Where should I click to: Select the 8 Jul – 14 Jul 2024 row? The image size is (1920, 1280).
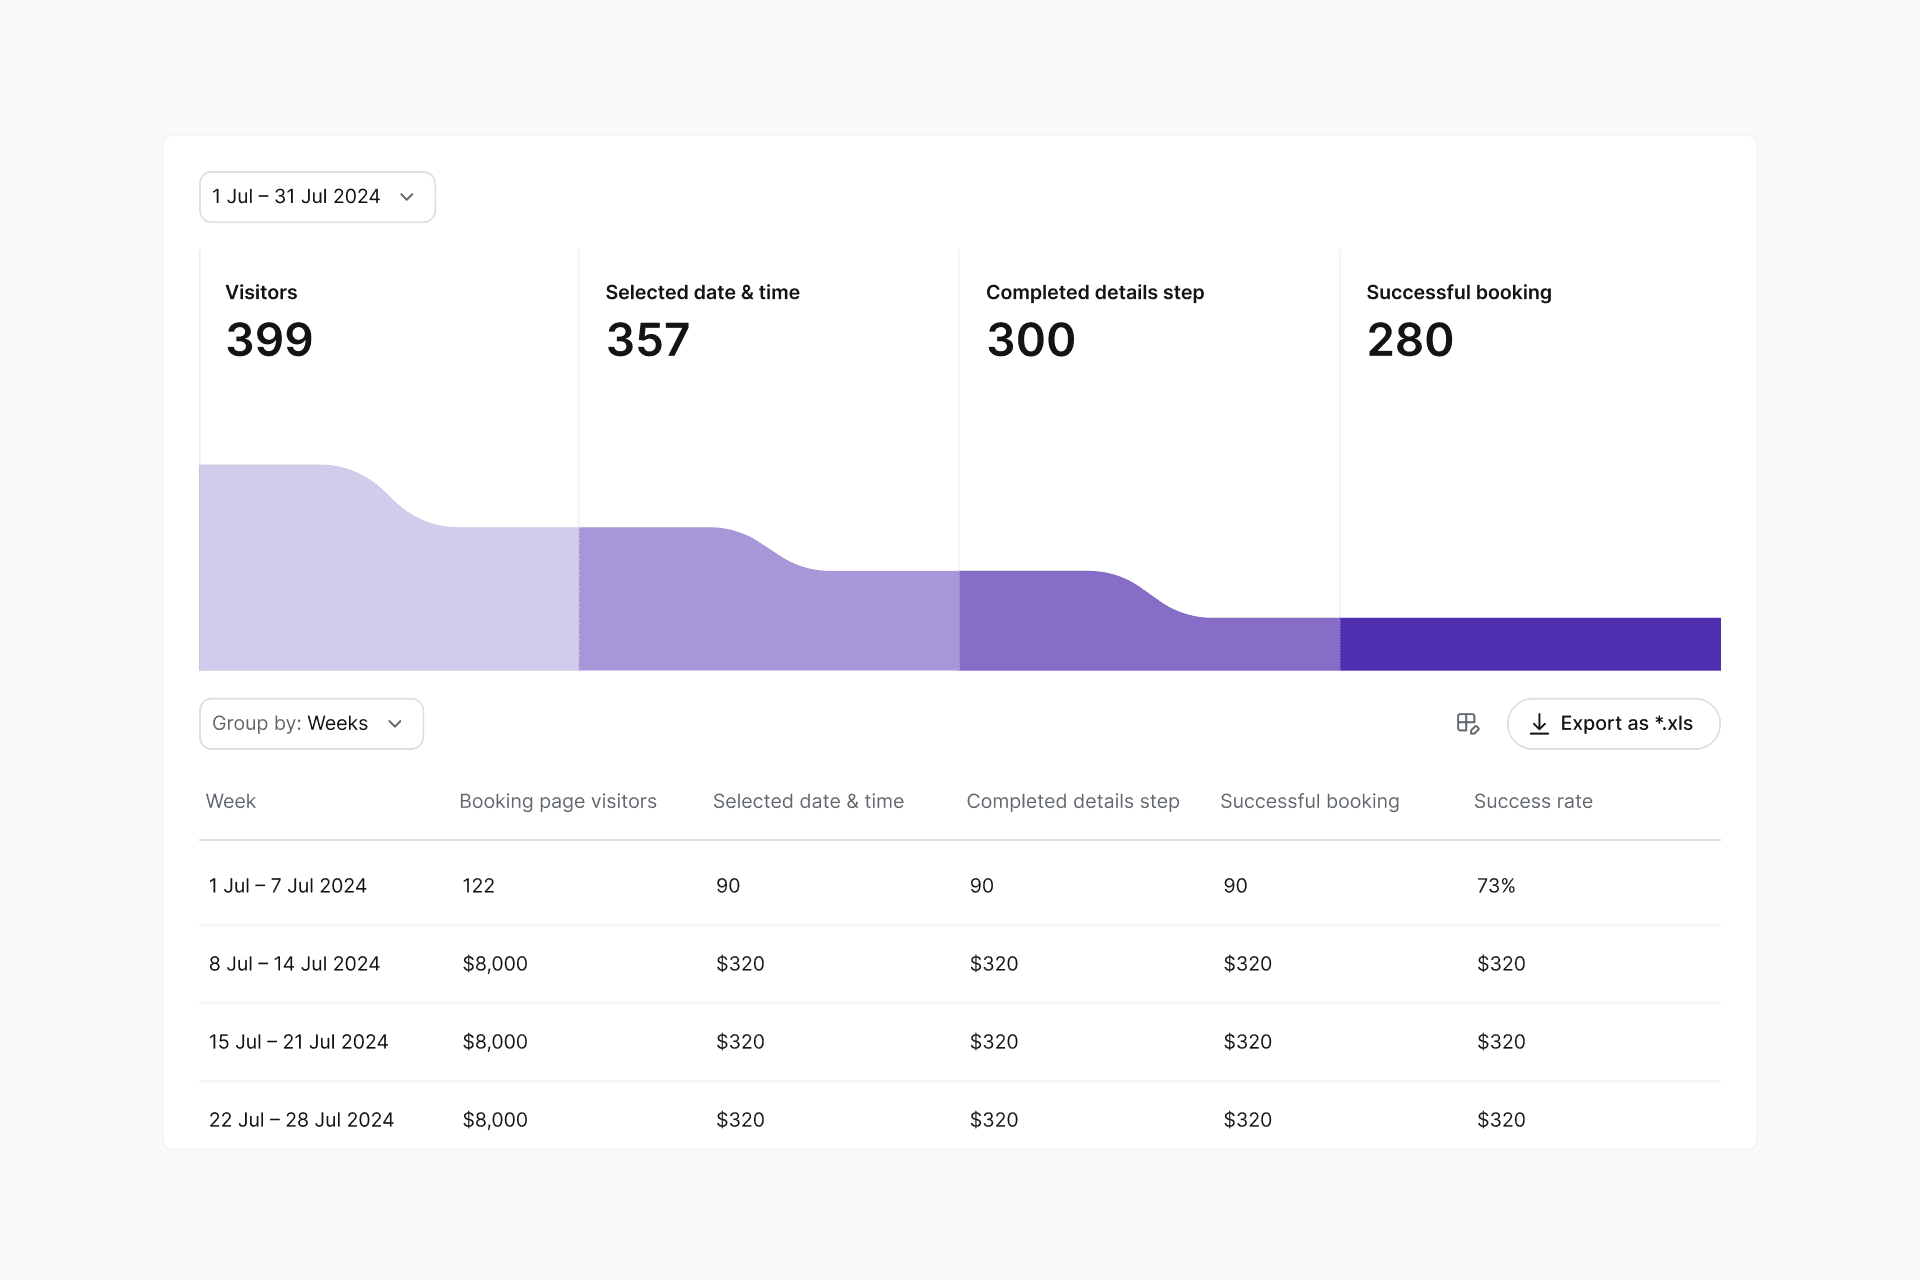pyautogui.click(x=294, y=963)
